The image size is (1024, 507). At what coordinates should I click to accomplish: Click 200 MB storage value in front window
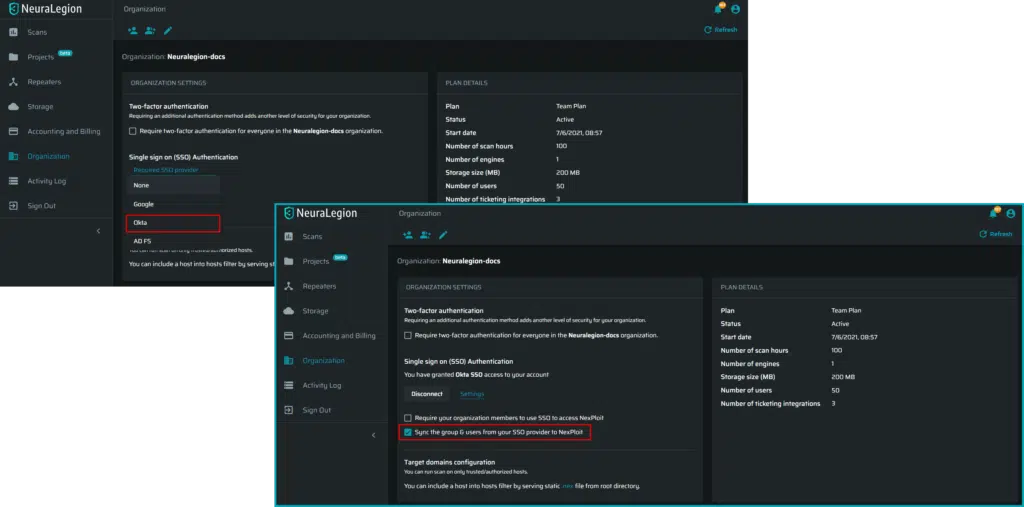(x=843, y=377)
